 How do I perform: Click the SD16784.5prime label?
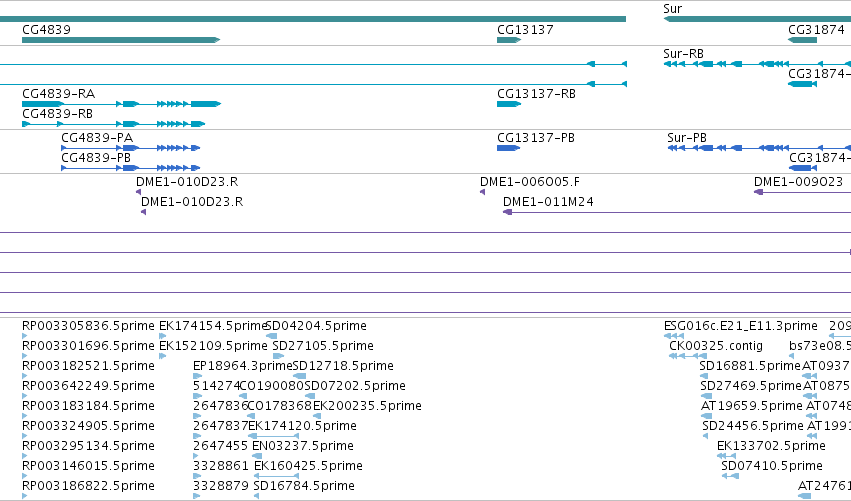(304, 486)
